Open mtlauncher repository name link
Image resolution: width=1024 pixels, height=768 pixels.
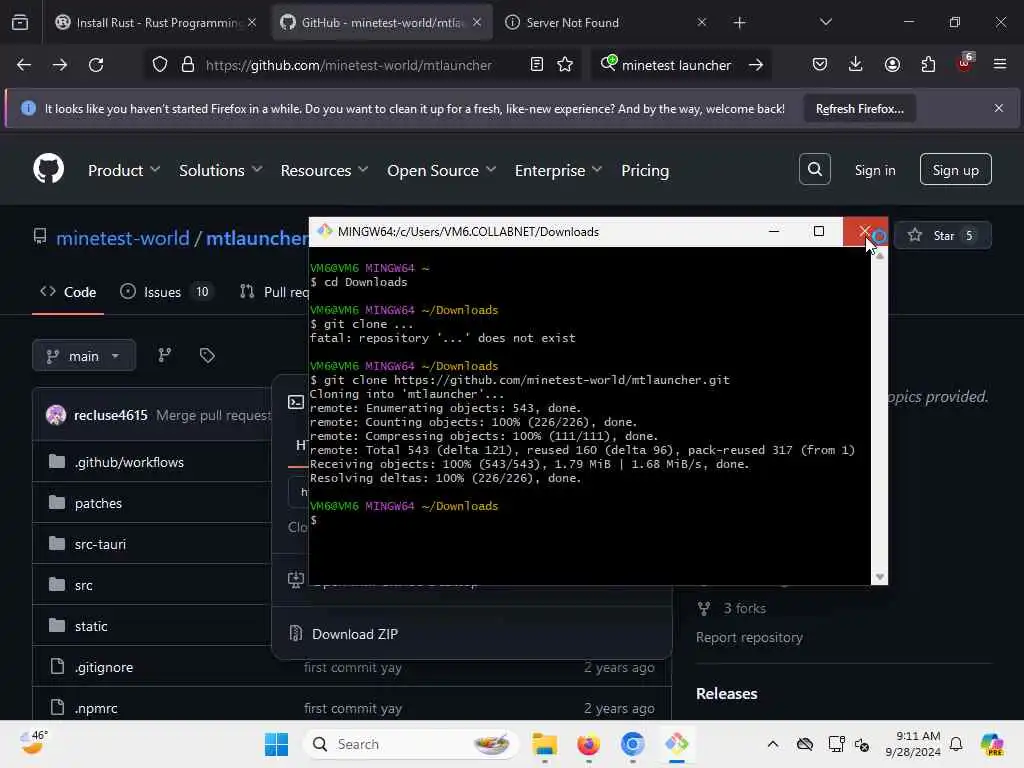coord(257,238)
